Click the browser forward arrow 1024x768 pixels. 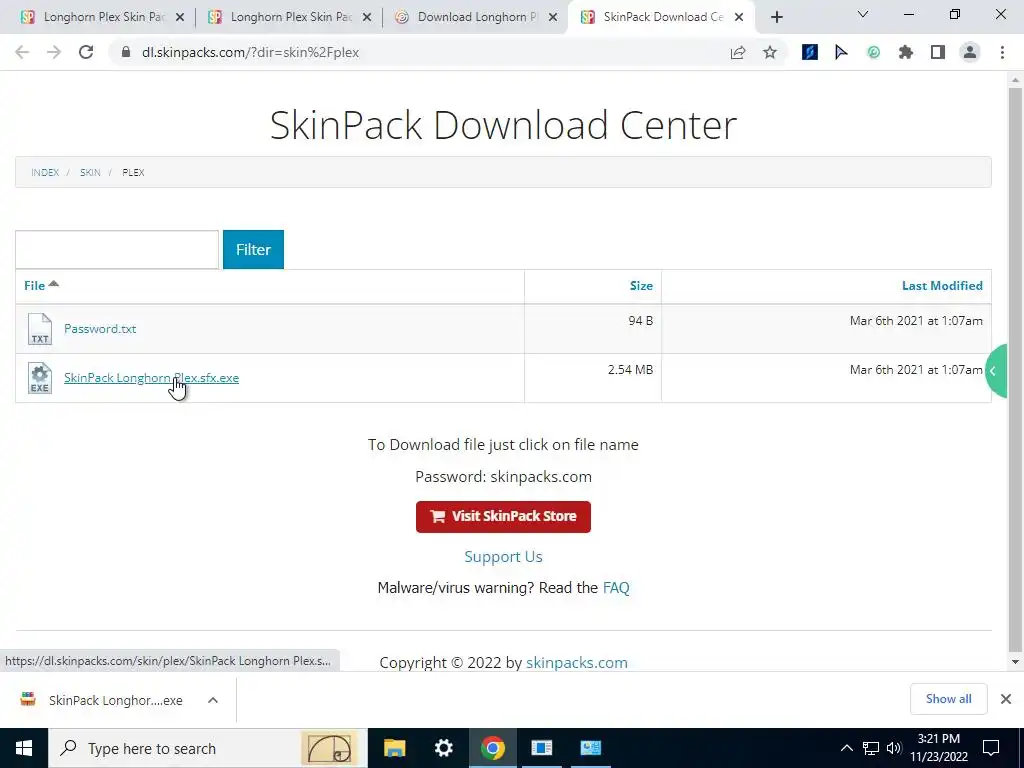point(54,52)
